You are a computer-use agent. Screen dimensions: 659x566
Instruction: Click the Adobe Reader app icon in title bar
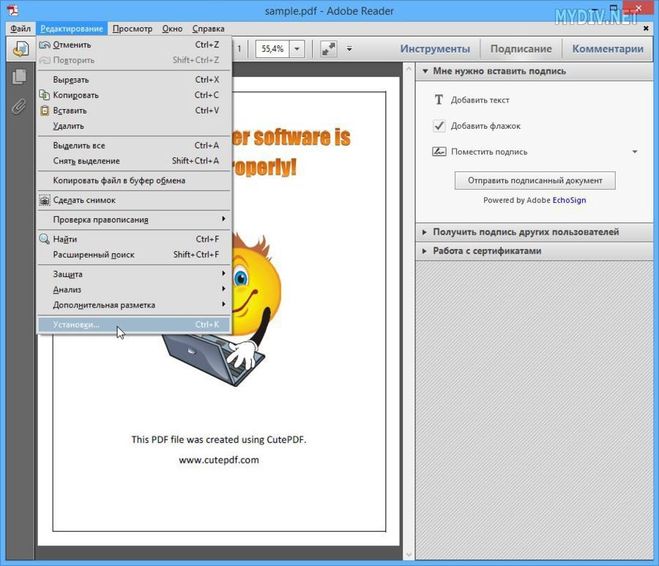coord(13,9)
